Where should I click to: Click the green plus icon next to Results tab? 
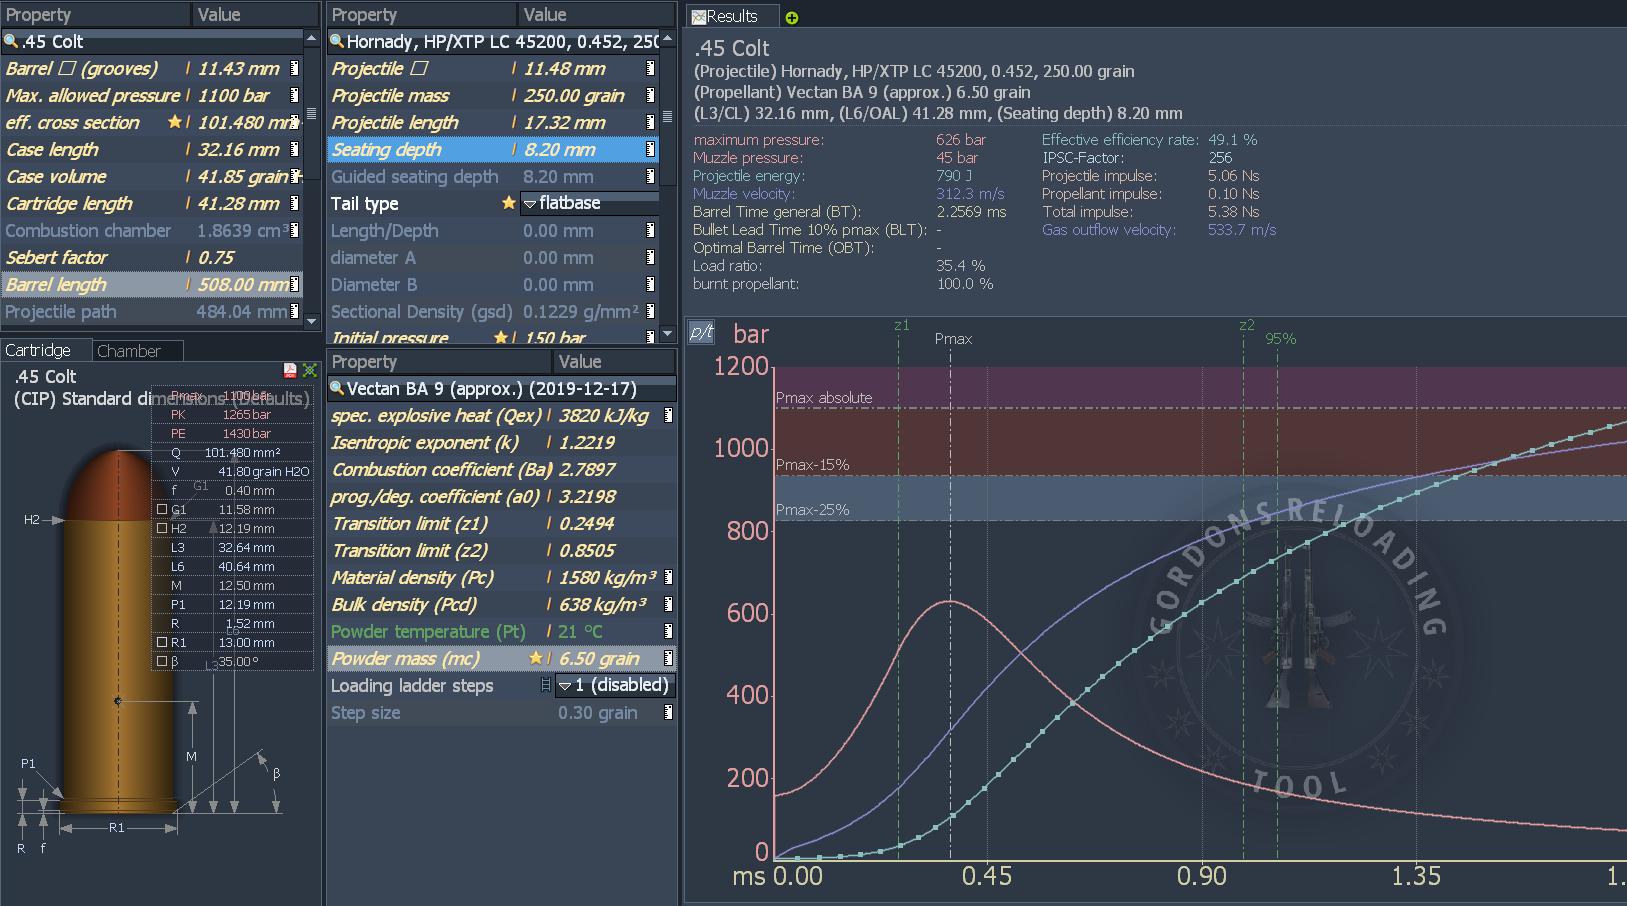click(792, 17)
